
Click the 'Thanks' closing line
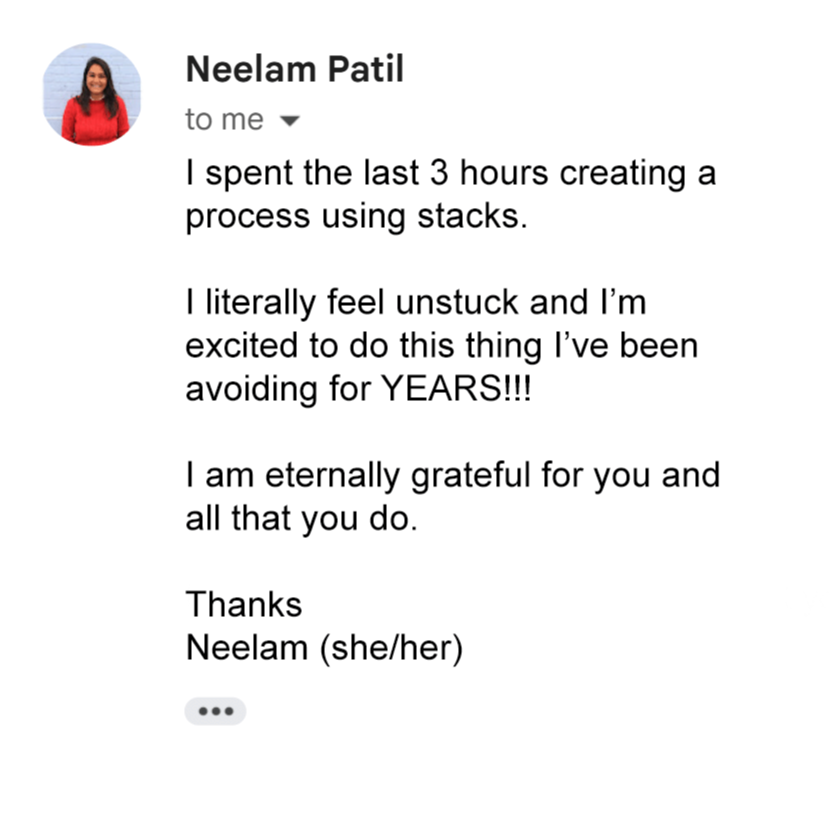pyautogui.click(x=244, y=604)
